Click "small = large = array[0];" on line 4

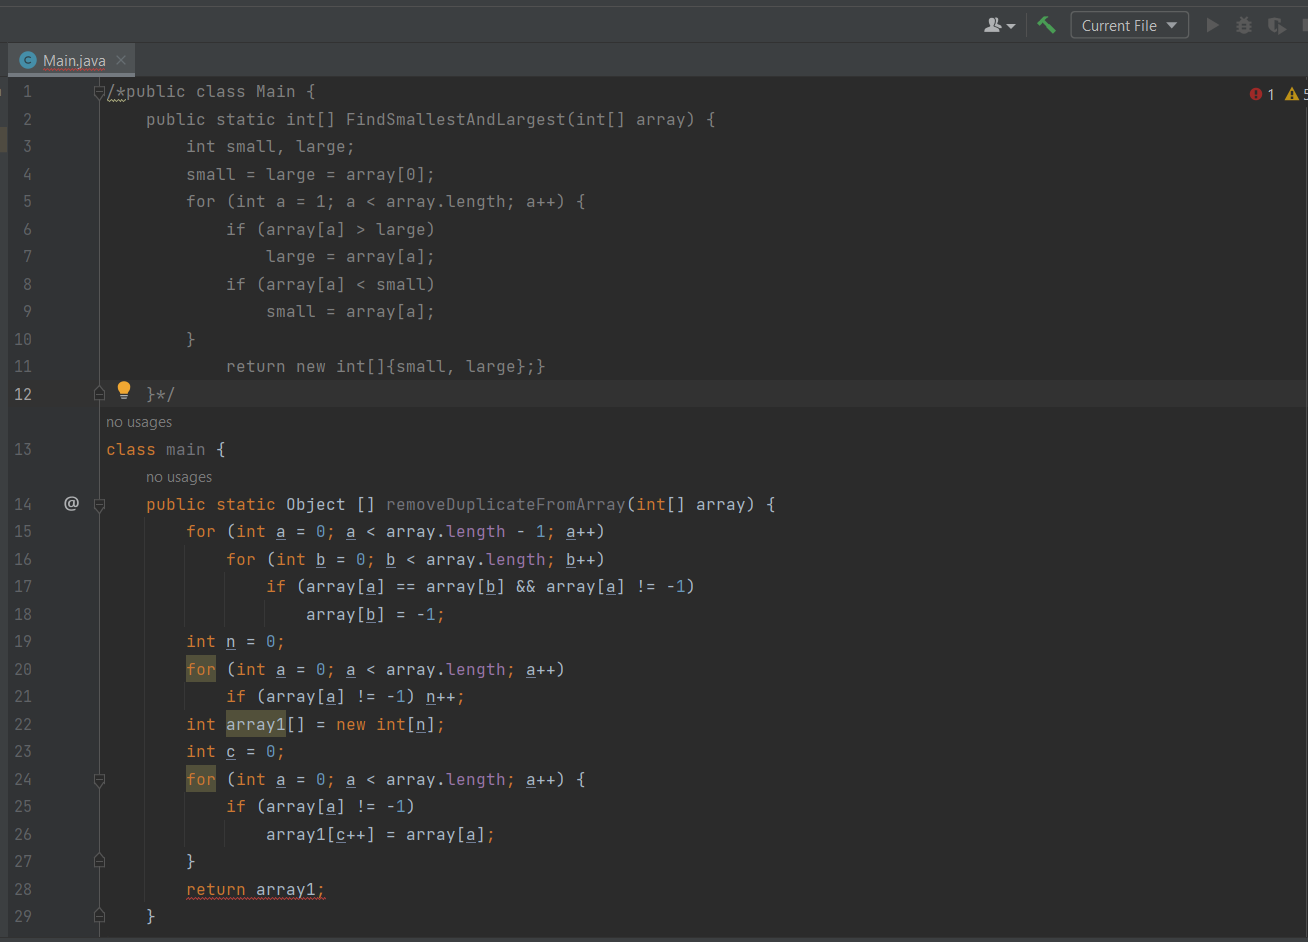coord(311,175)
